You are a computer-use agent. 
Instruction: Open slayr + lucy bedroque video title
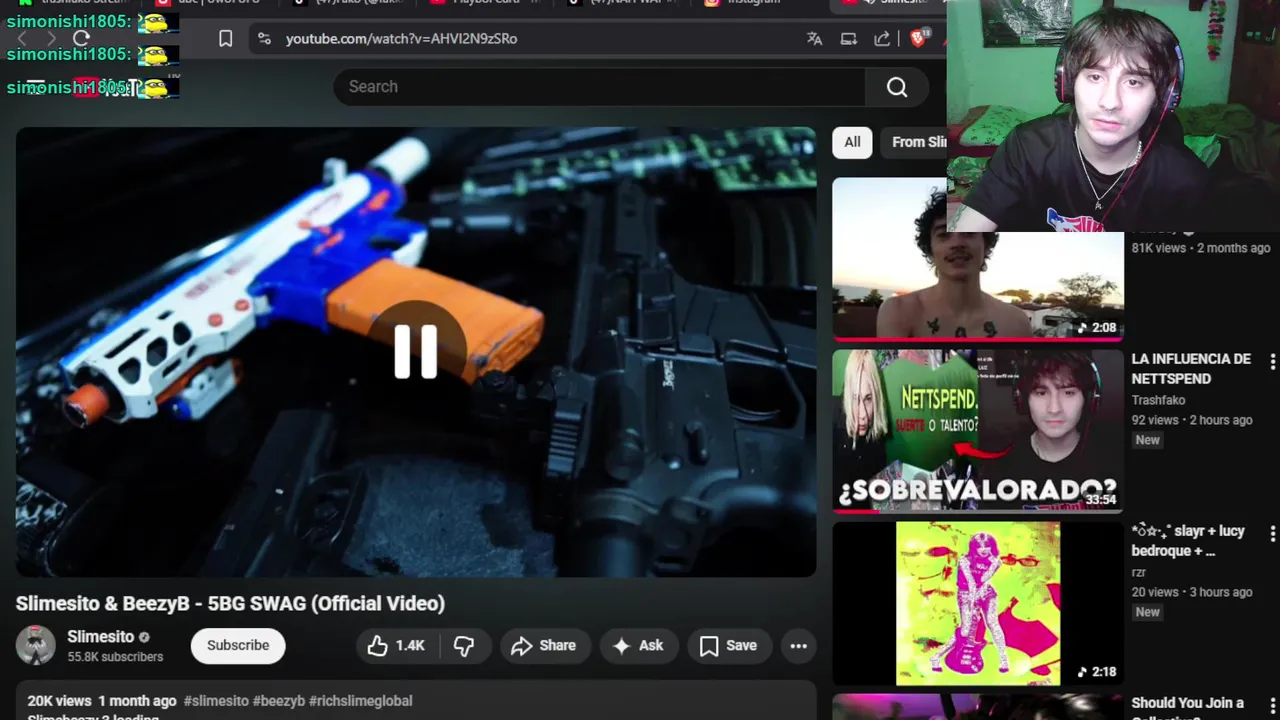coord(1188,540)
